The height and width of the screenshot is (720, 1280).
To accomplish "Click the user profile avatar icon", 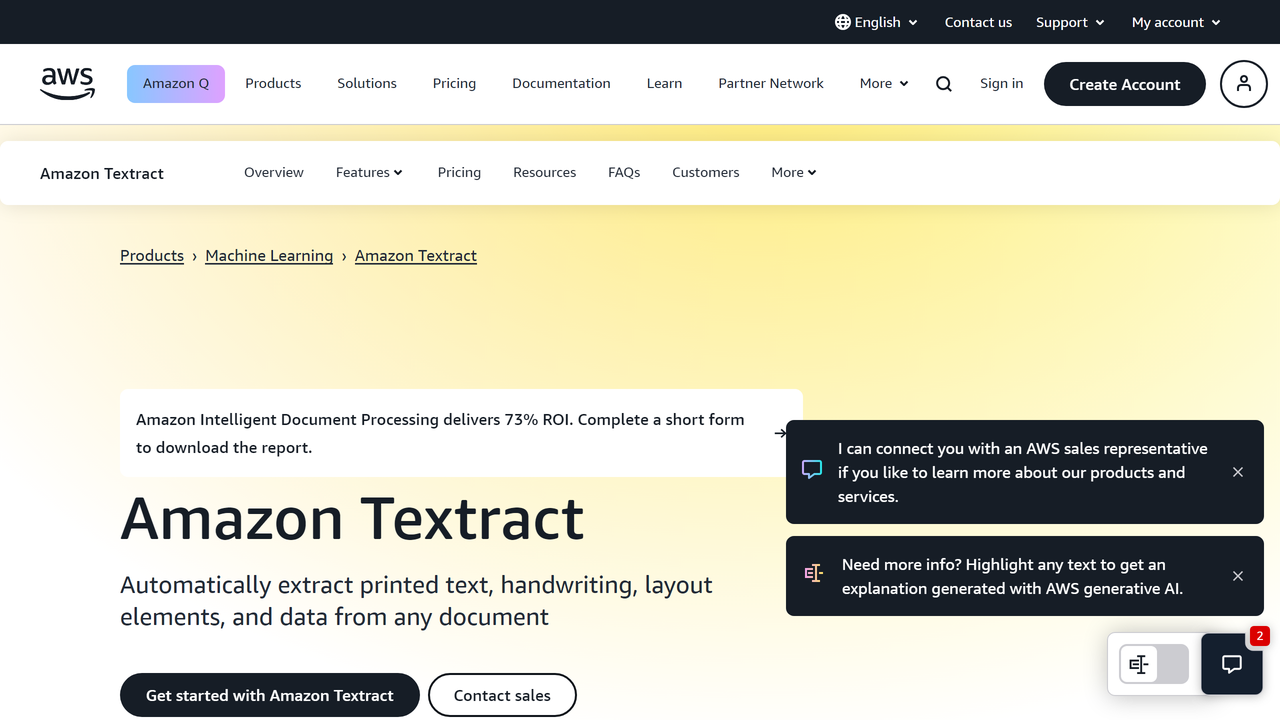I will pos(1244,84).
